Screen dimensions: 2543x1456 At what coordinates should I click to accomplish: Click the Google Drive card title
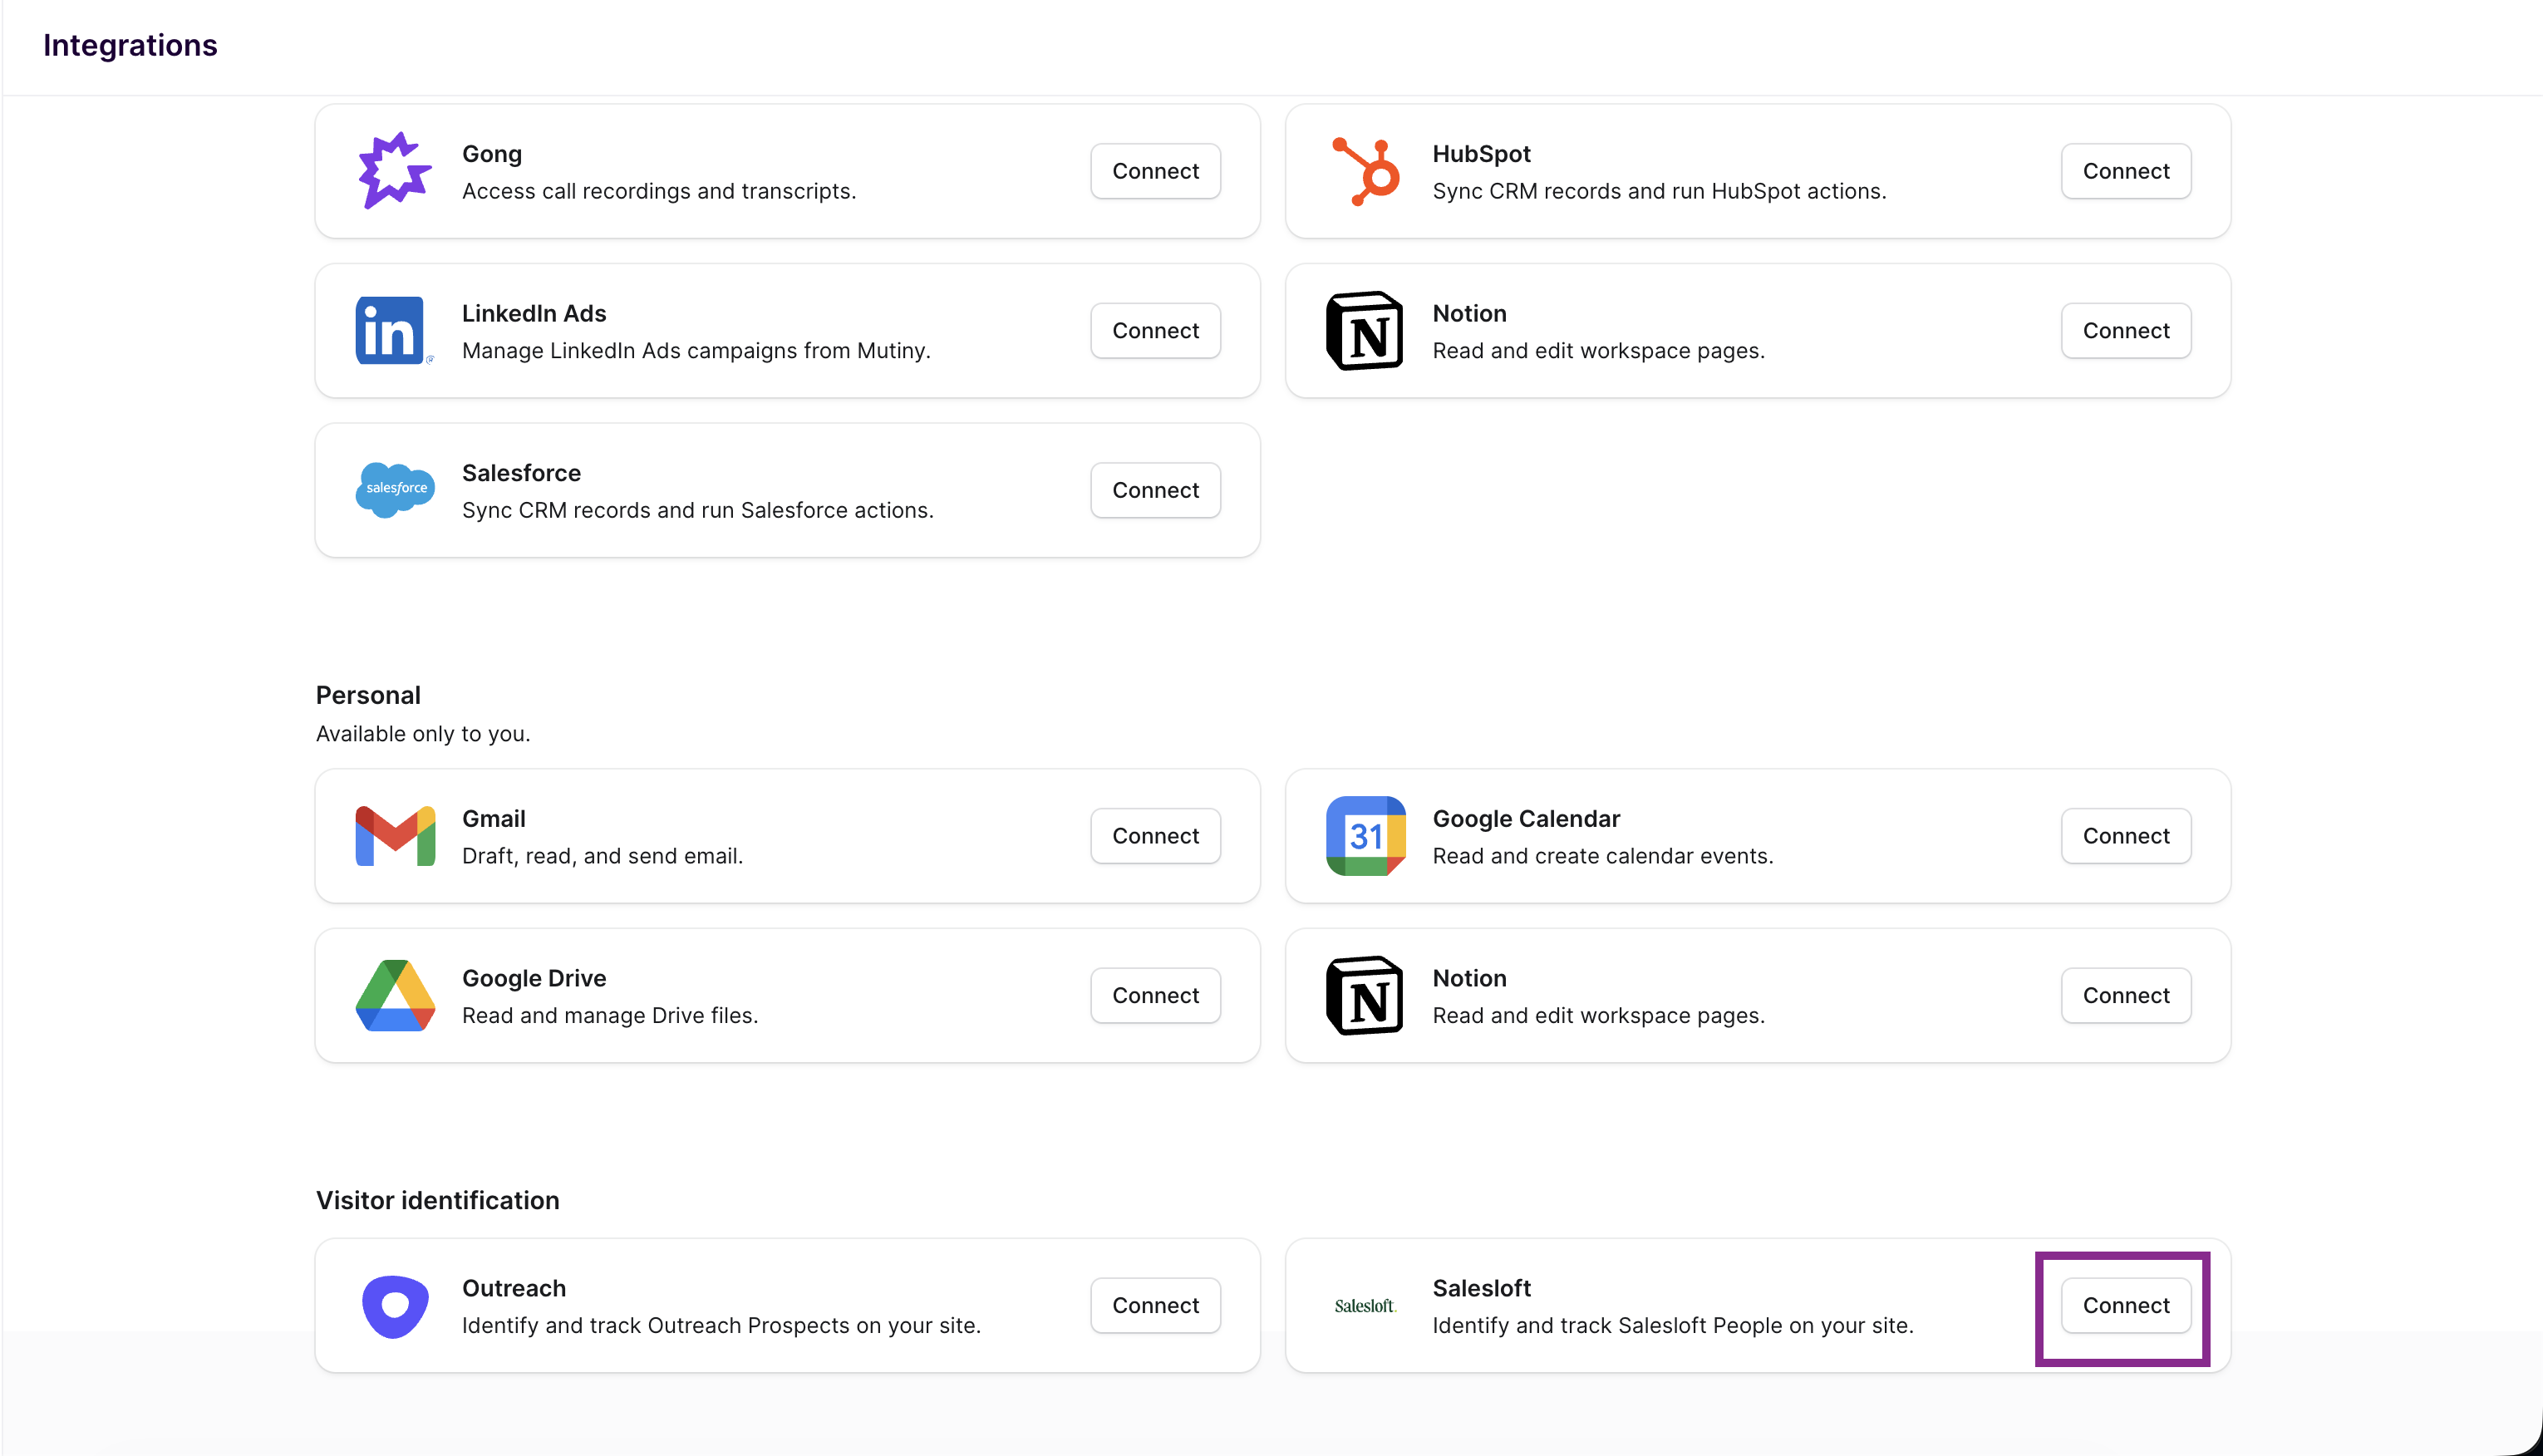pyautogui.click(x=534, y=978)
